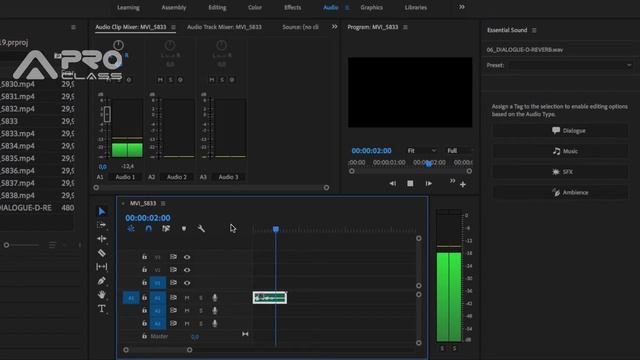Image resolution: width=640 pixels, height=360 pixels.
Task: Open the Audio Track Mixer tab
Action: click(224, 27)
